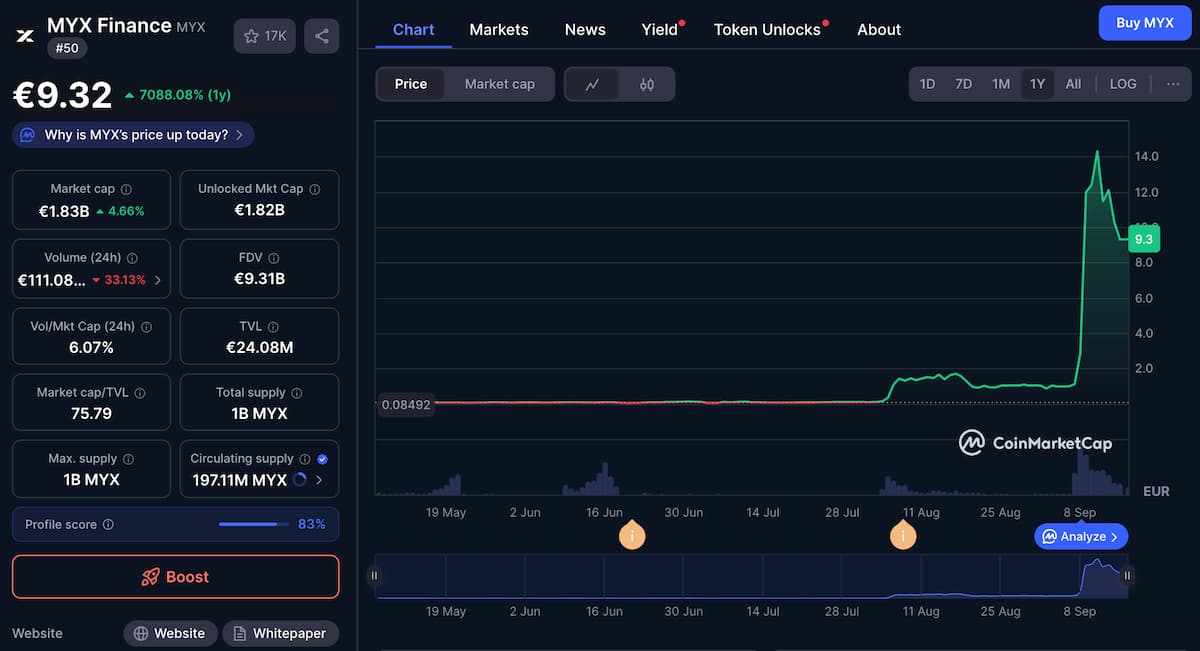Click the EUR currency label on chart
The height and width of the screenshot is (651, 1200).
click(x=1156, y=491)
